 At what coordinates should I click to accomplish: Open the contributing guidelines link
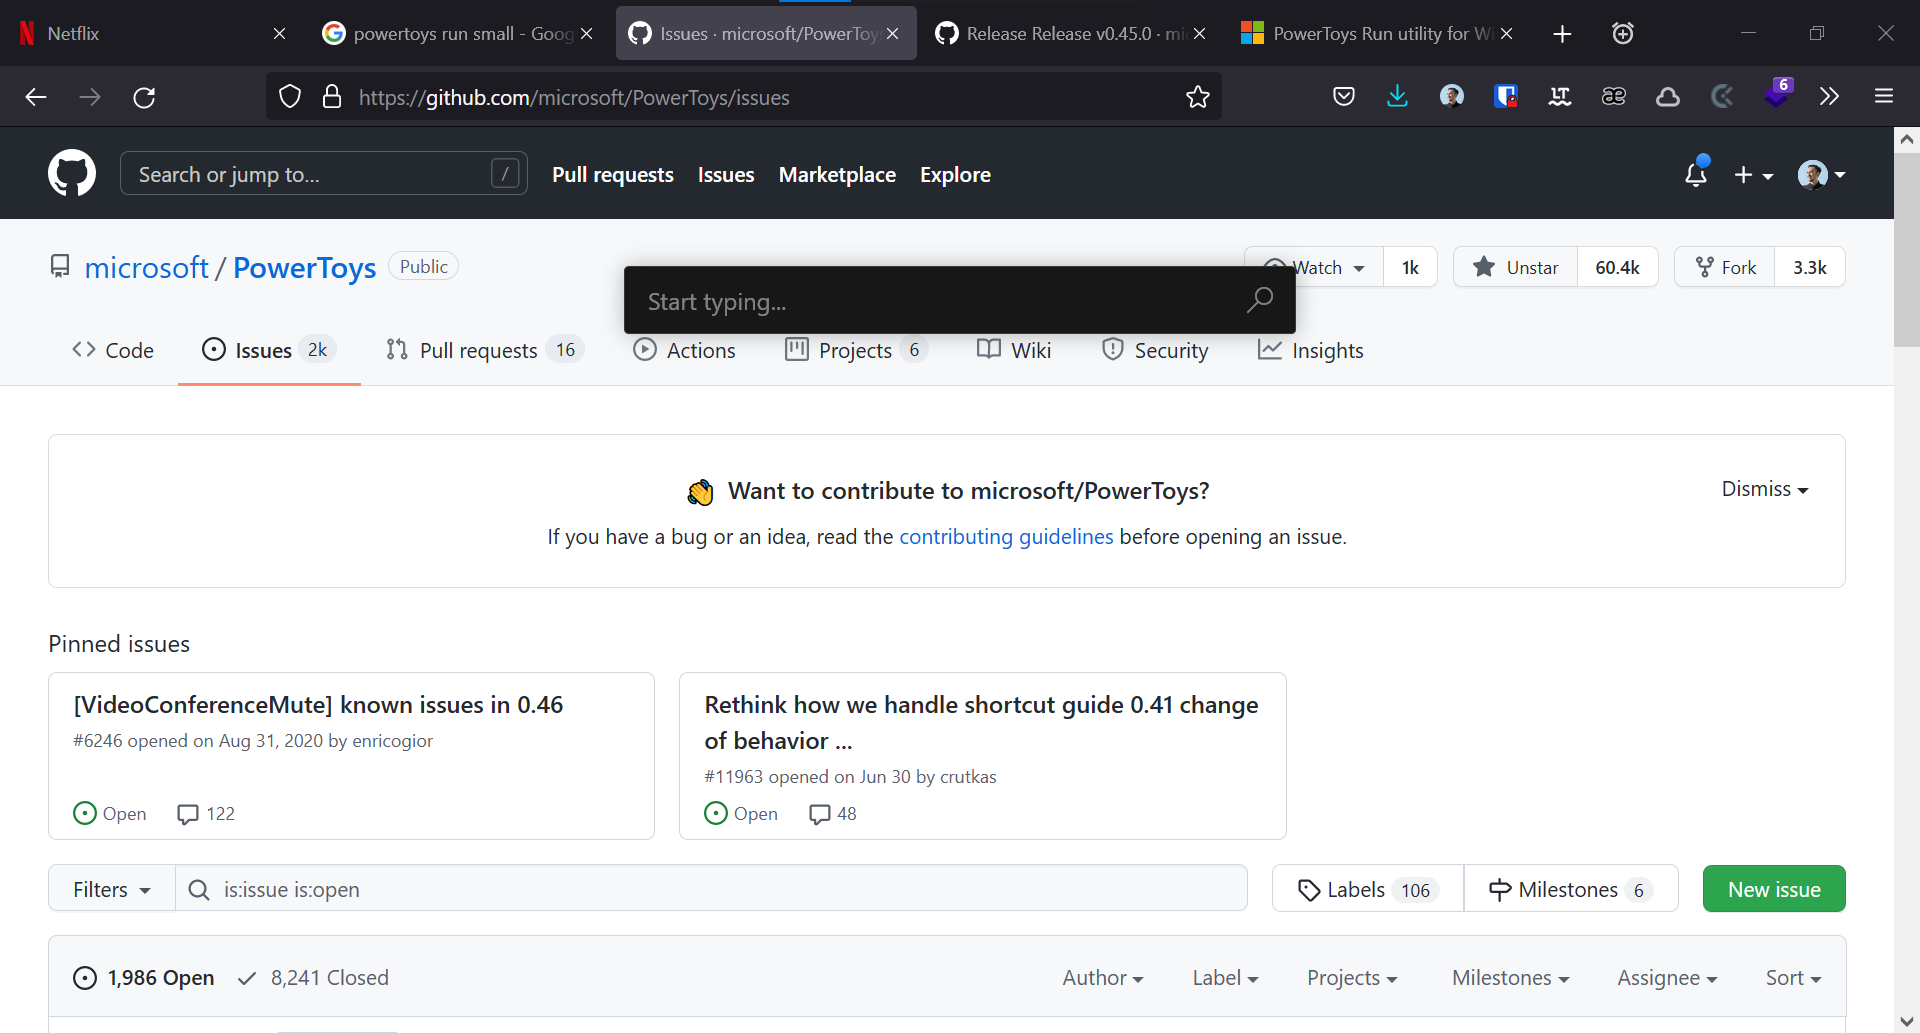(1006, 537)
